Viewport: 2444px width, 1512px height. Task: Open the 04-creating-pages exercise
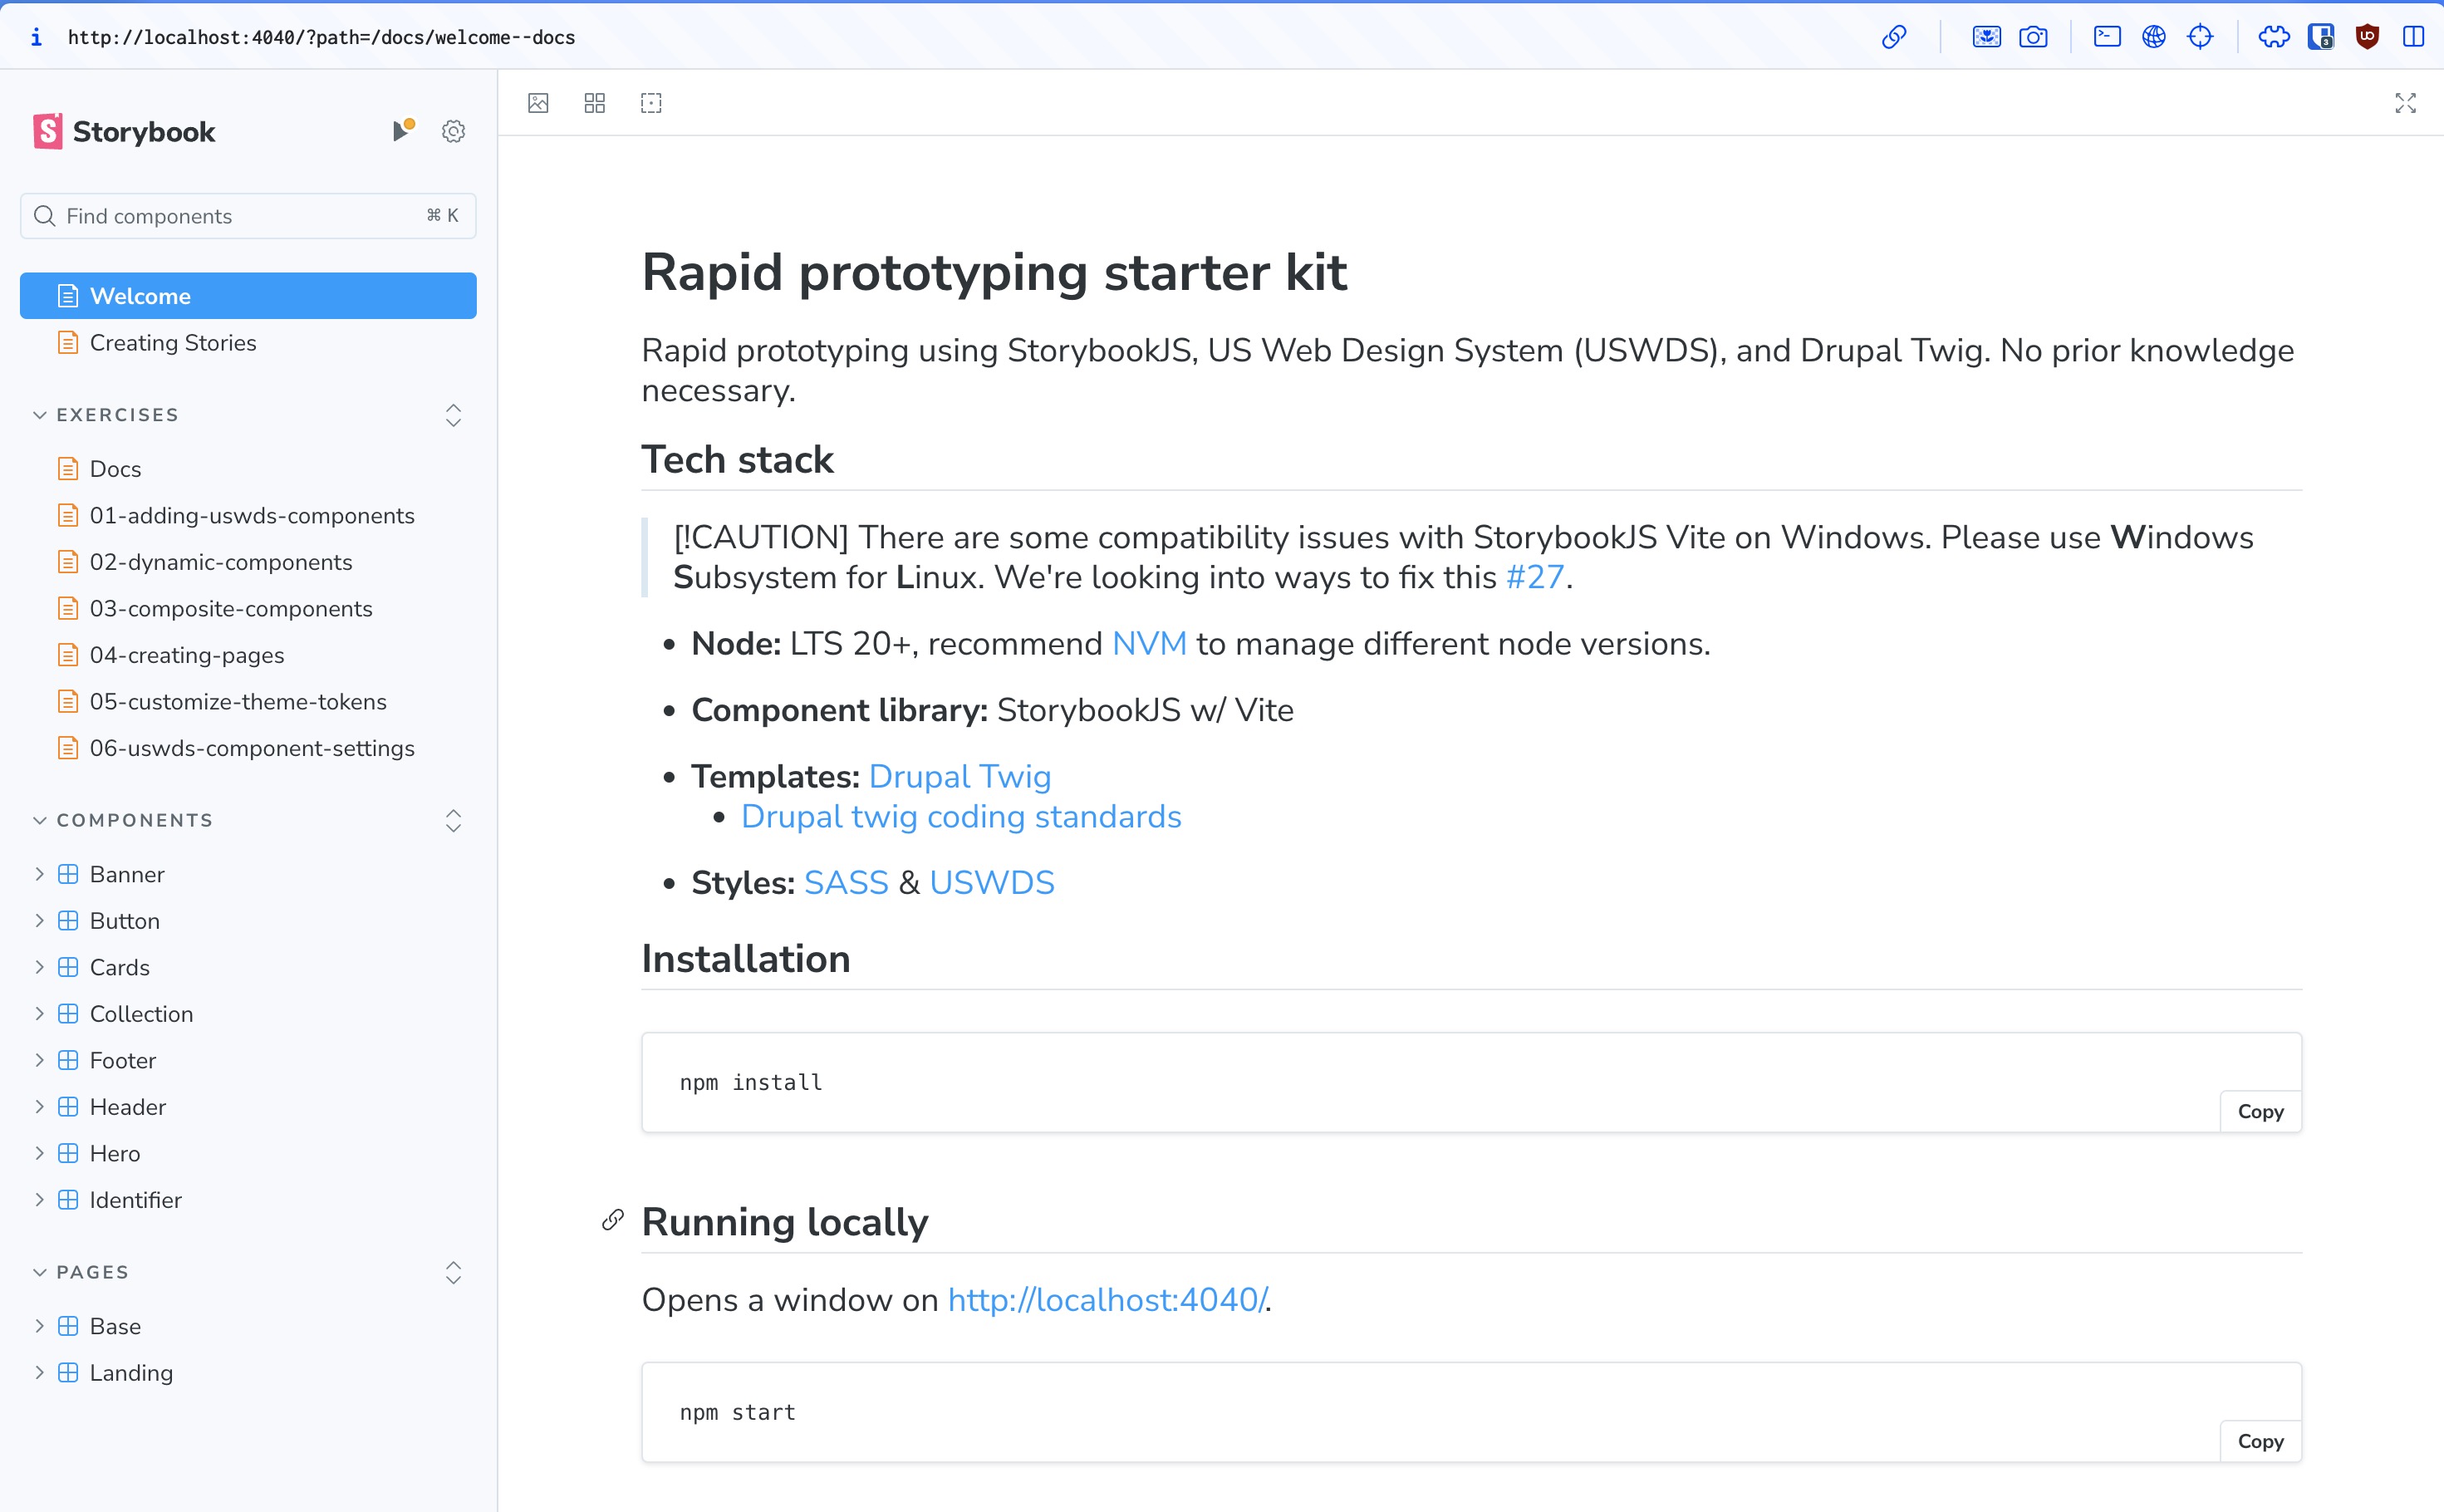click(186, 655)
